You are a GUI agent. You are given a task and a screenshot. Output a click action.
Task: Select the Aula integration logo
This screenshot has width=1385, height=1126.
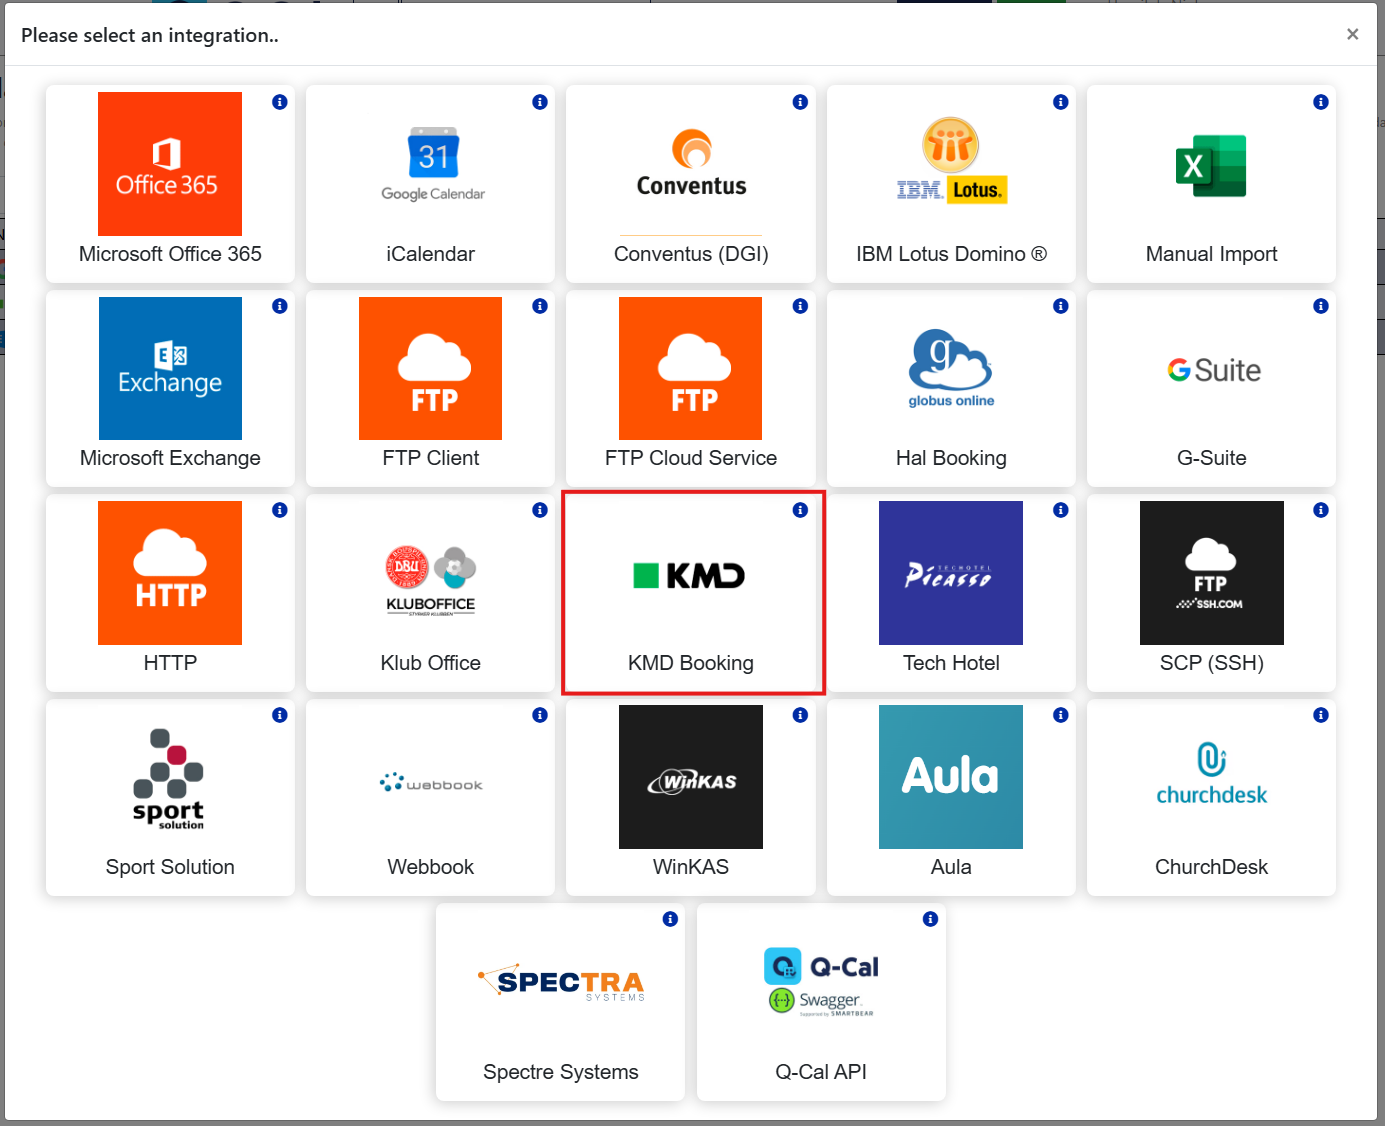click(x=951, y=777)
